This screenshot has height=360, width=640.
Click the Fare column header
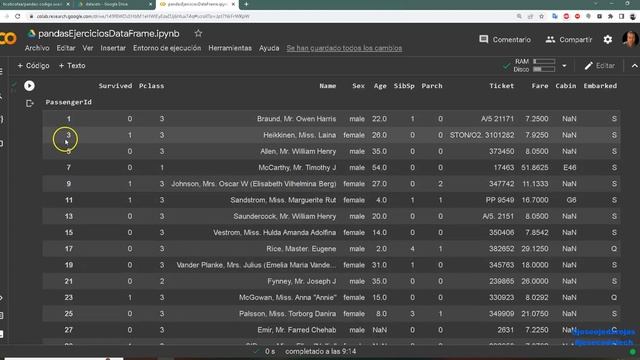click(x=540, y=86)
